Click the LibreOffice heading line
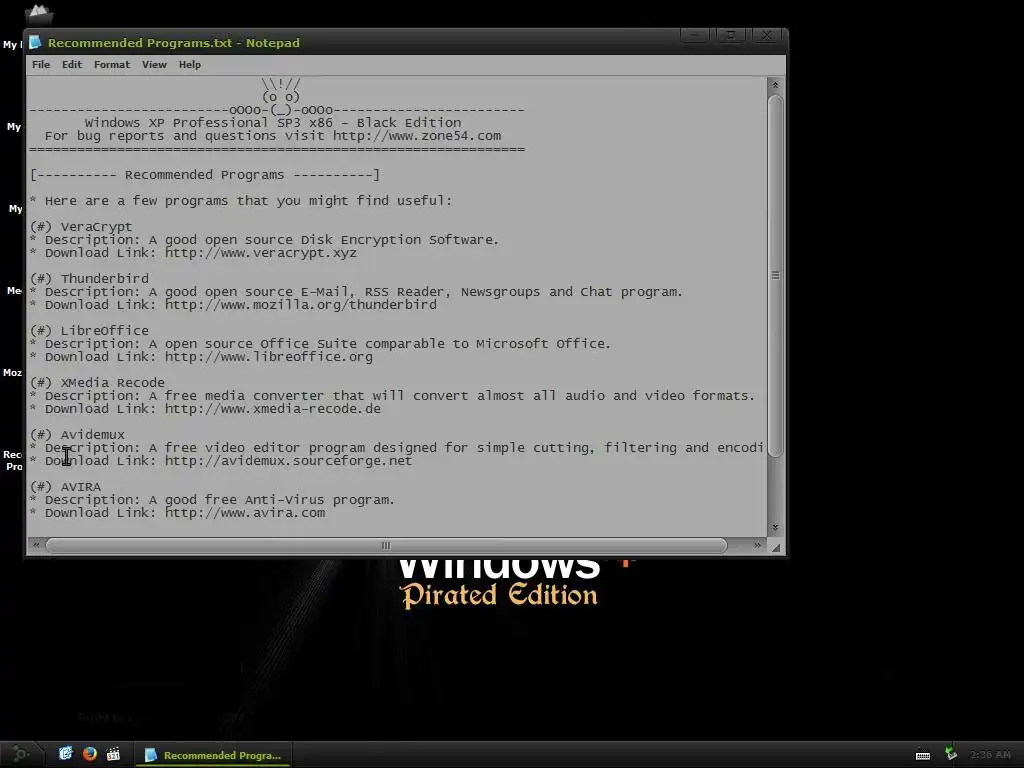Image resolution: width=1024 pixels, height=768 pixels. [x=89, y=330]
